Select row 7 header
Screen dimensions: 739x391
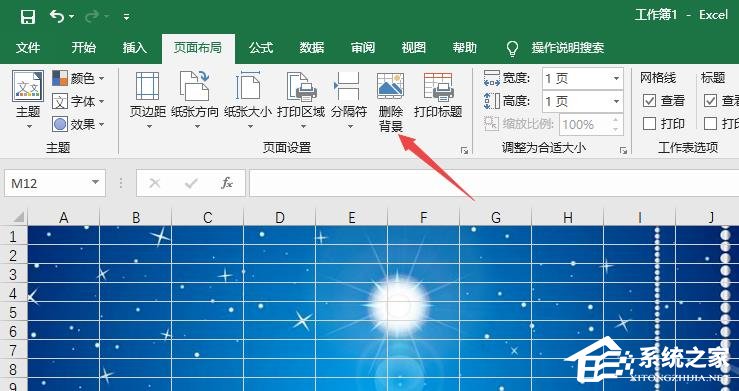click(x=14, y=350)
